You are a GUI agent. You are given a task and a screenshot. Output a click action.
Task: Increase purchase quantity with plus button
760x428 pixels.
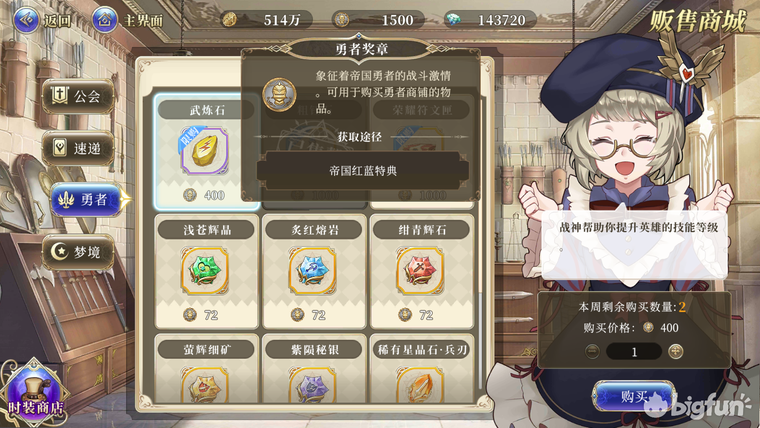(x=676, y=351)
